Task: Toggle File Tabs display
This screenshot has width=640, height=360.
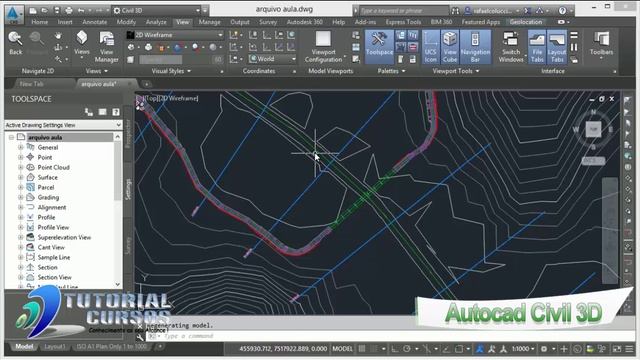Action: click(537, 47)
